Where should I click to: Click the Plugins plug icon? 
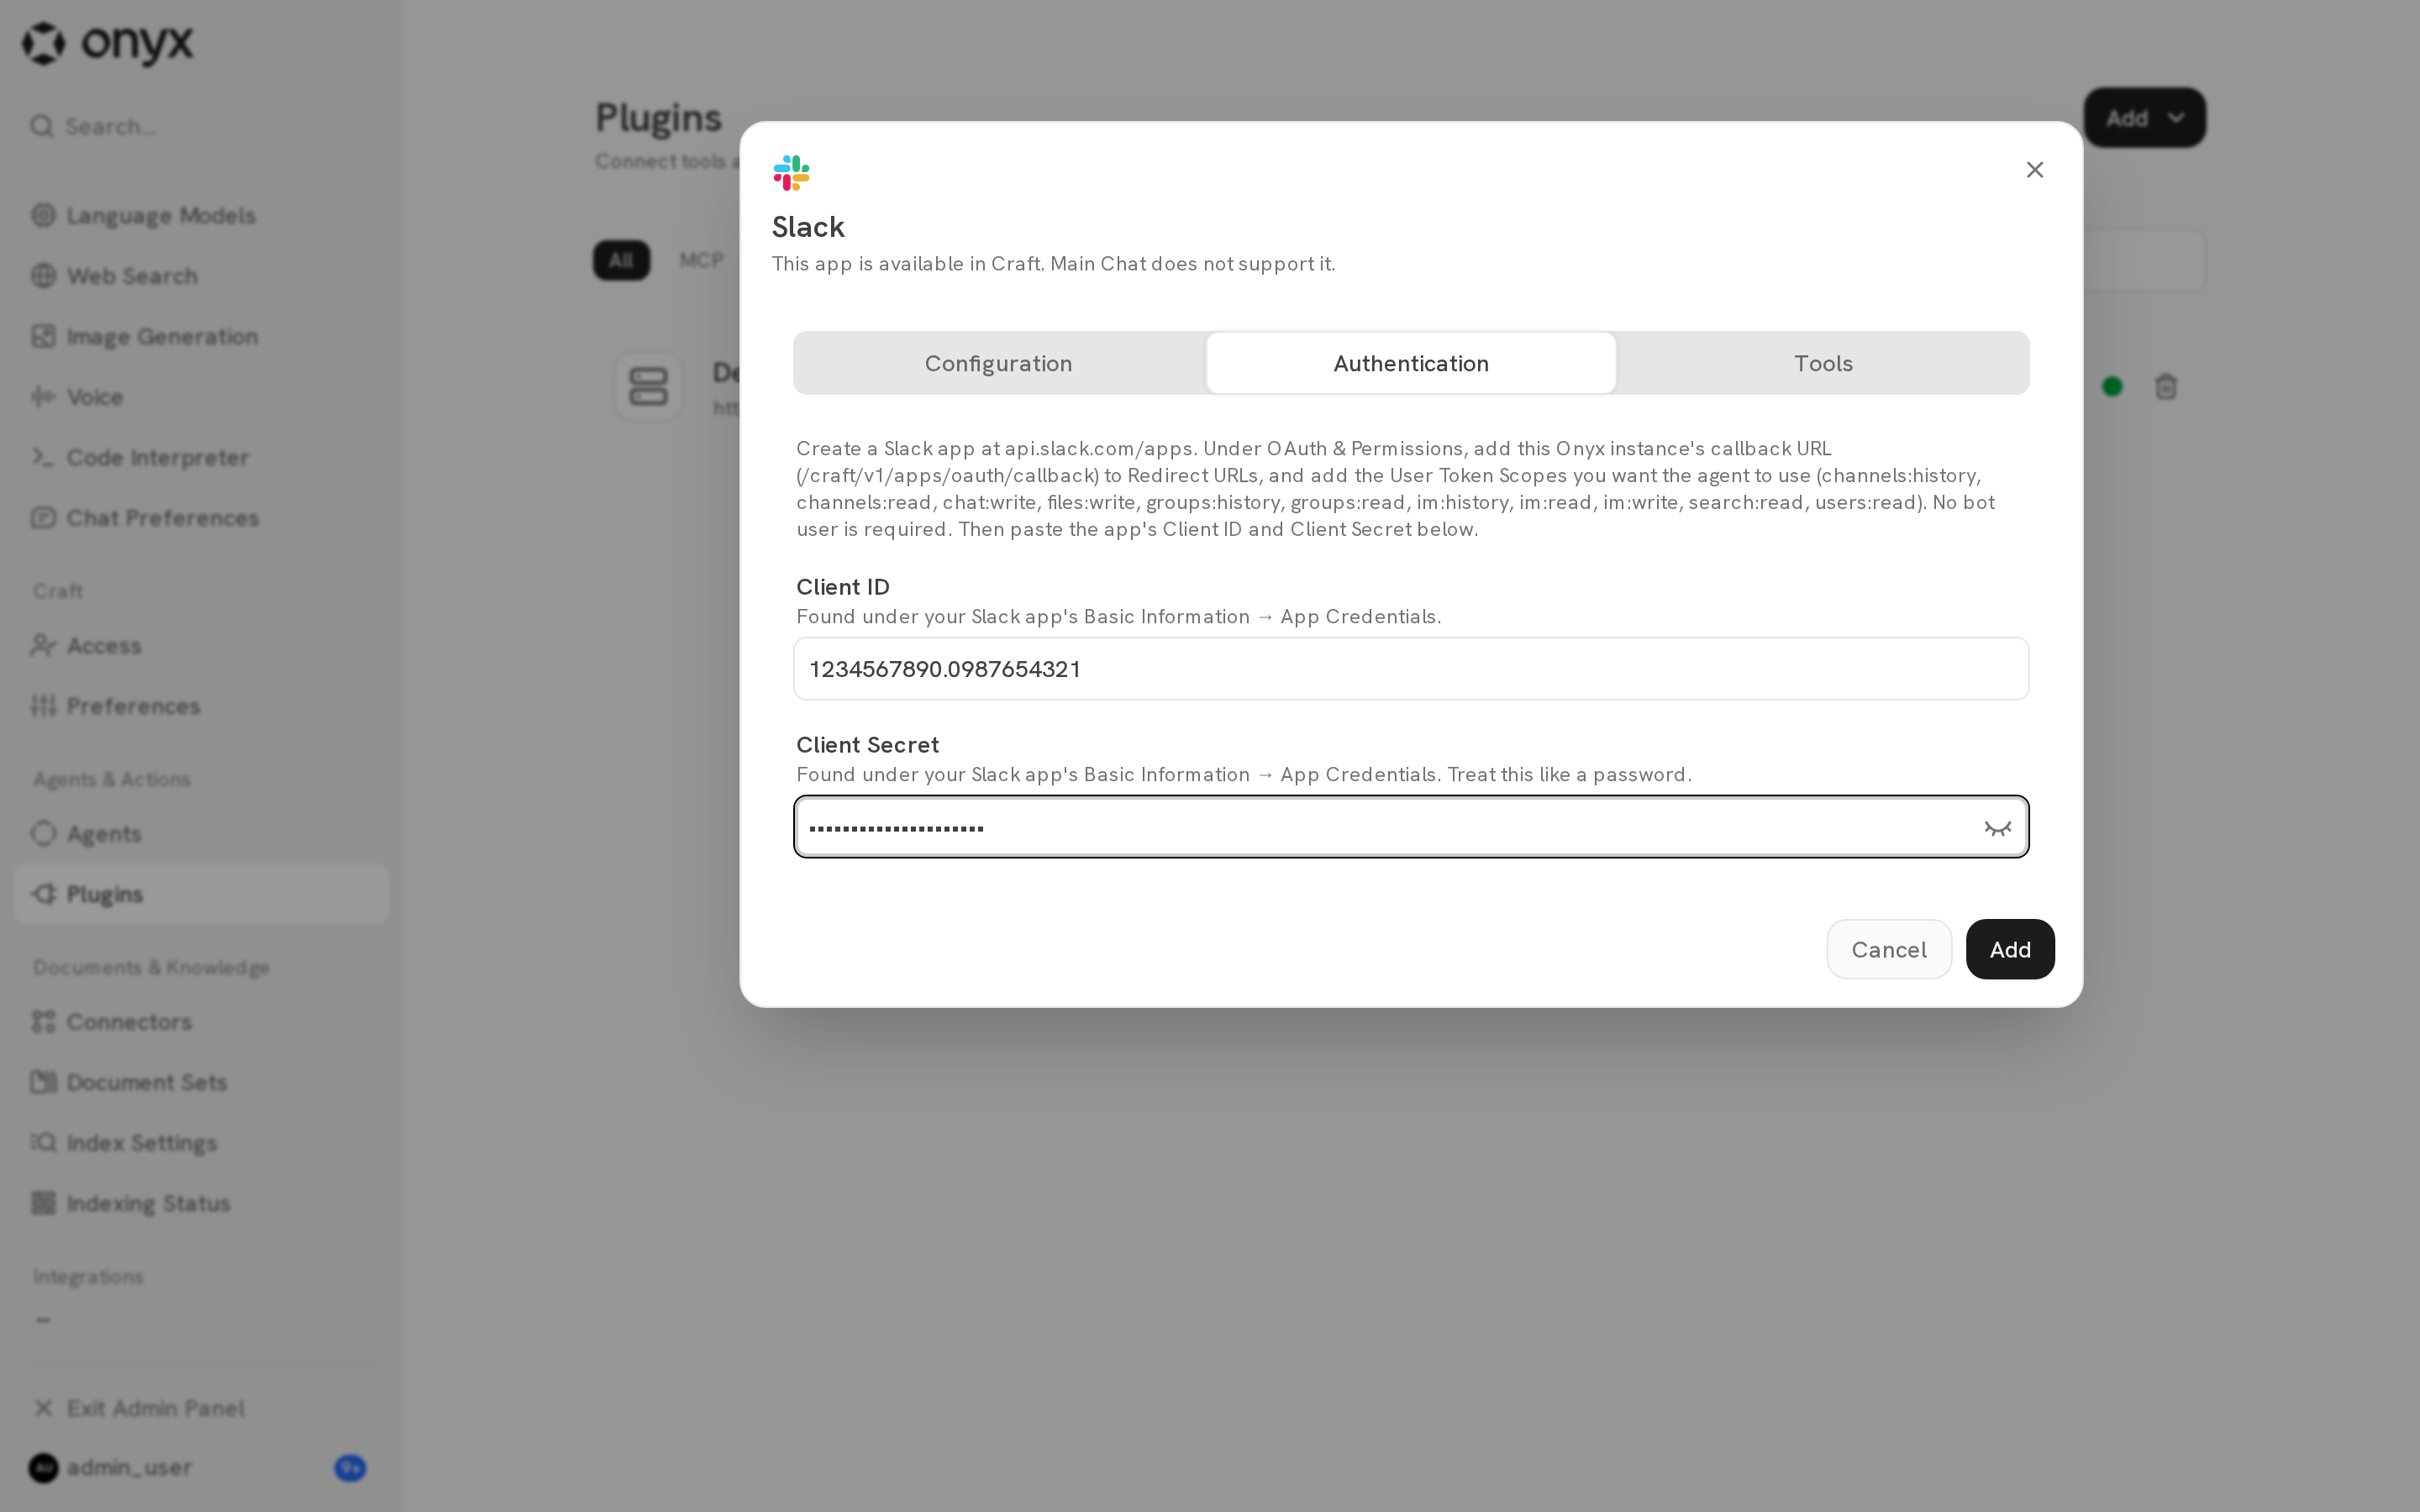43,893
